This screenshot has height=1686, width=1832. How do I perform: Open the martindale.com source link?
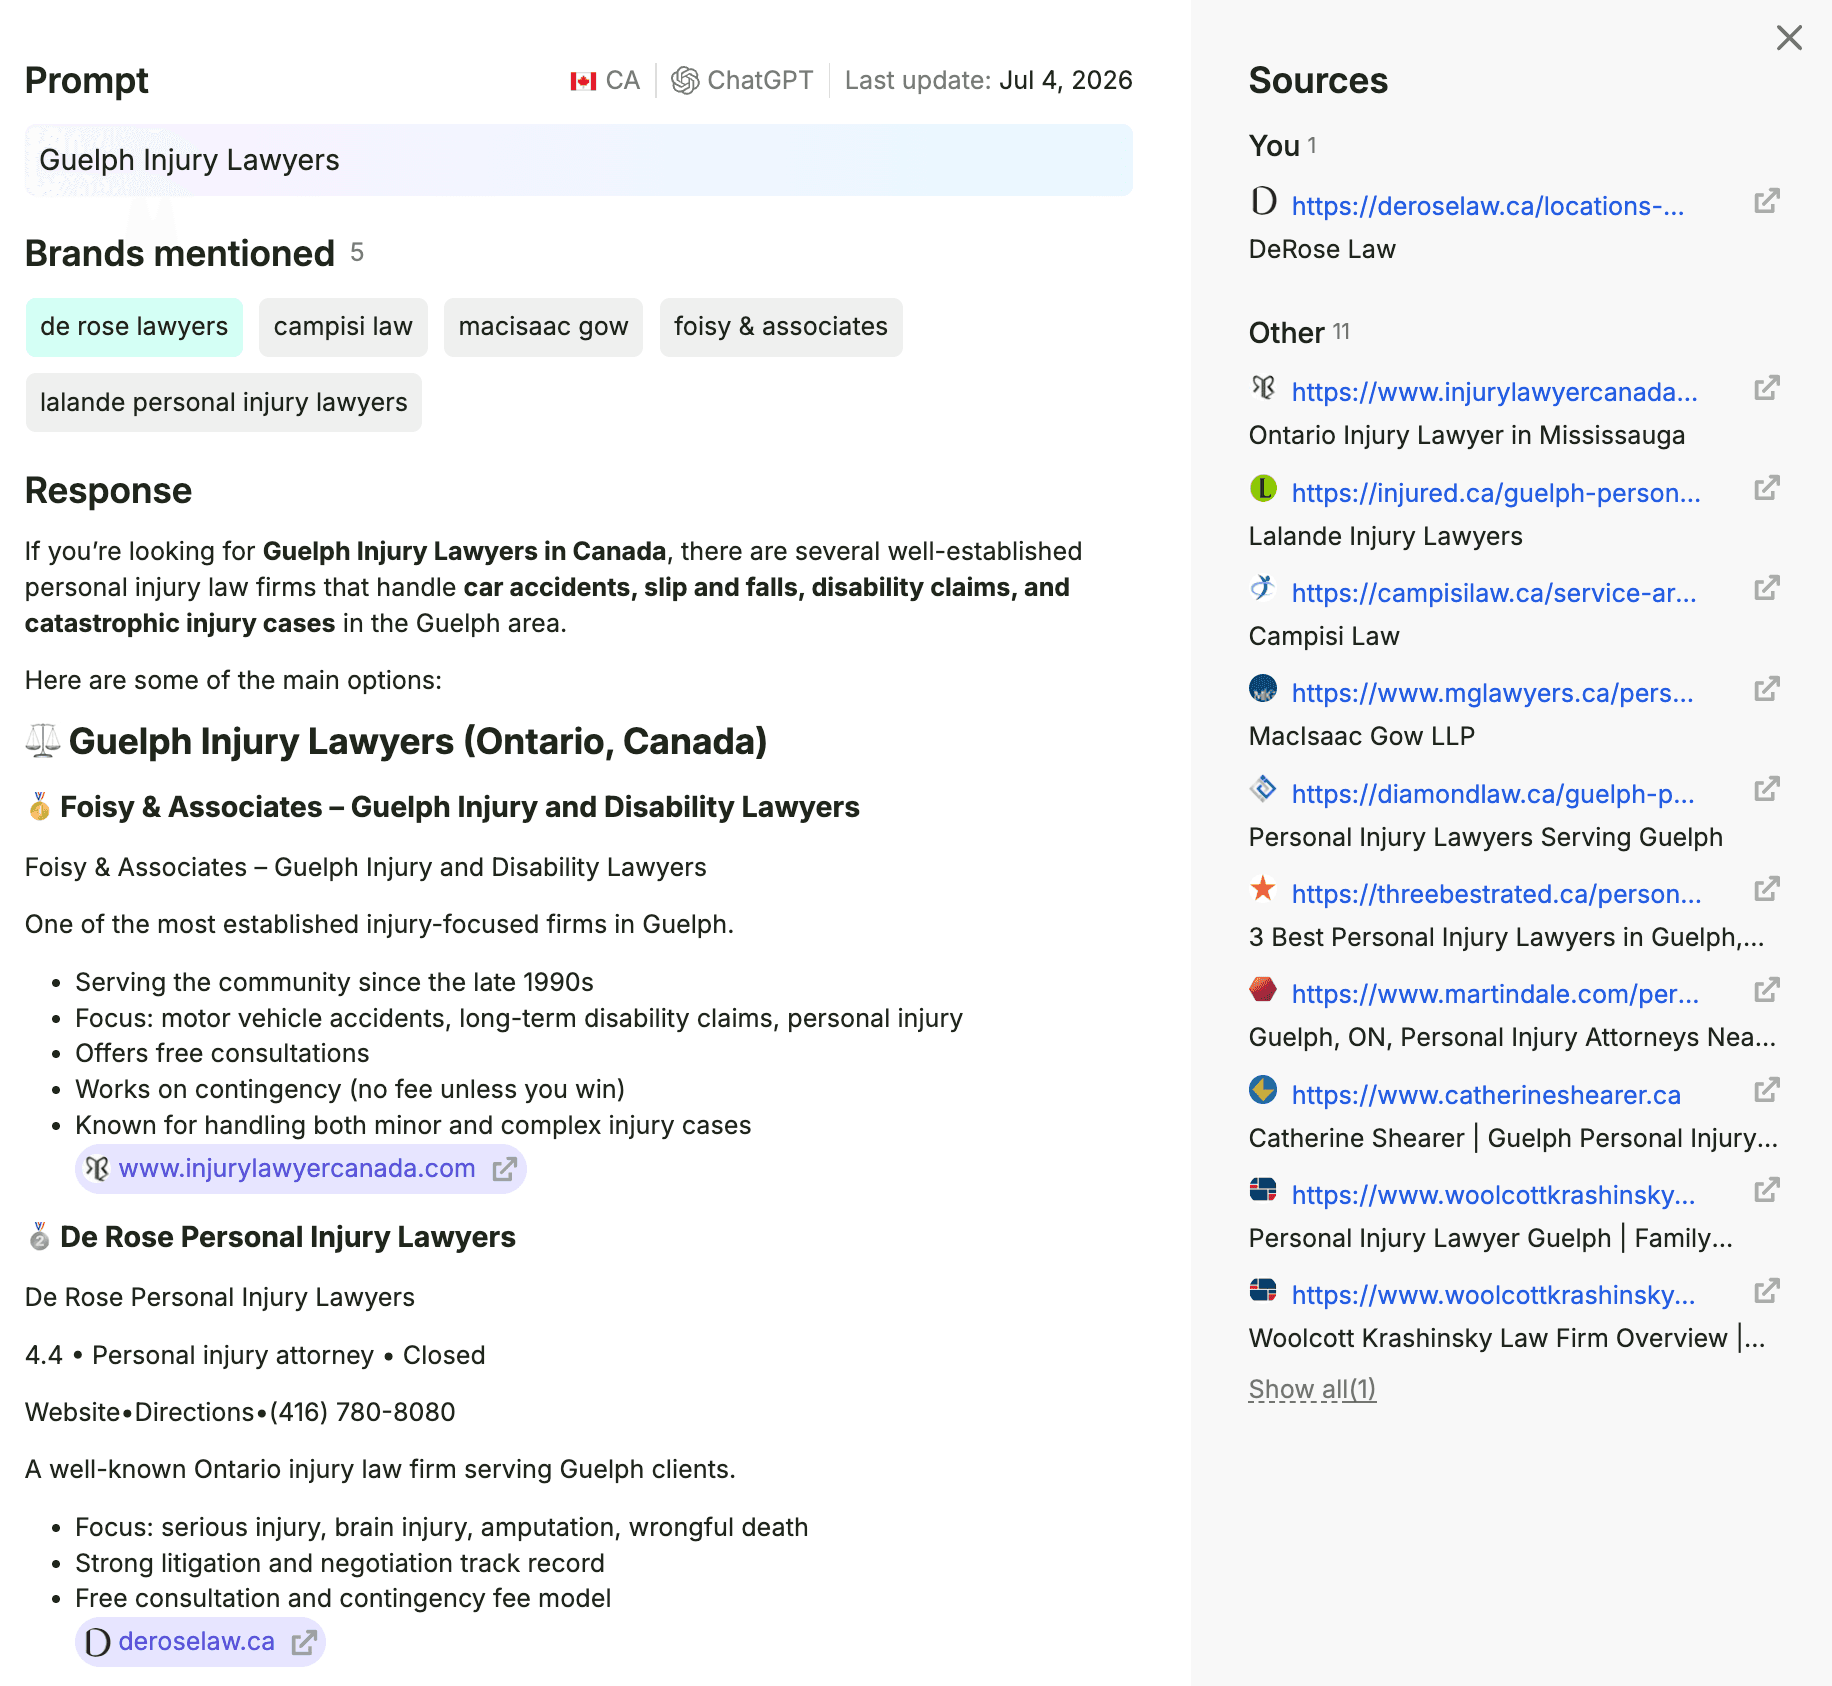click(1495, 994)
